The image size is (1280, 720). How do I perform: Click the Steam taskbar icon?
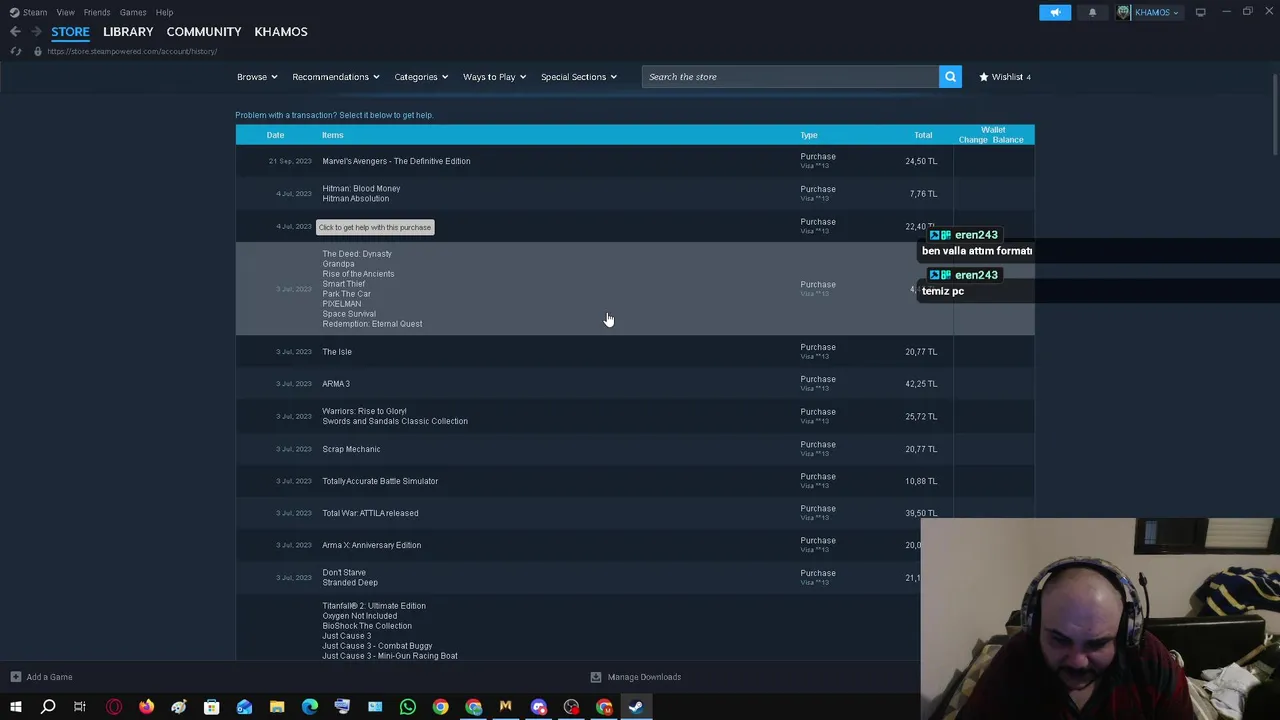pyautogui.click(x=636, y=708)
